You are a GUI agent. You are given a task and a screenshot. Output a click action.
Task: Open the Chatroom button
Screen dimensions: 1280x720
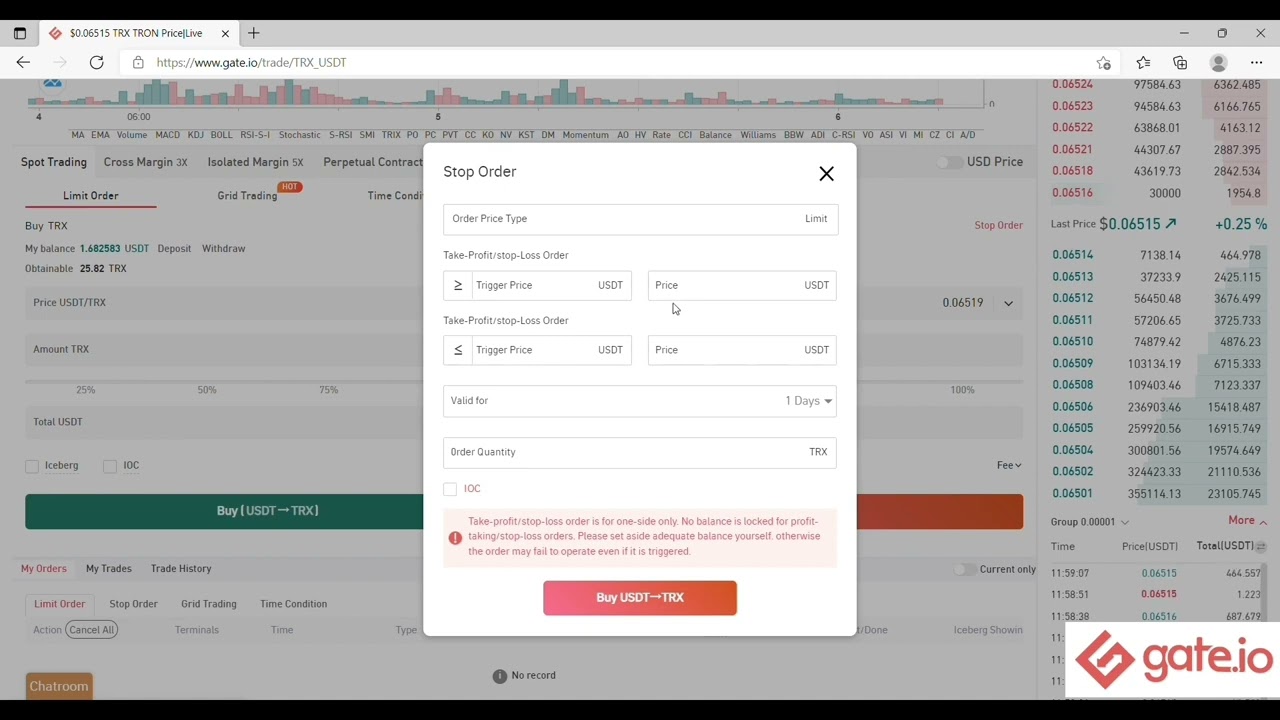point(59,687)
